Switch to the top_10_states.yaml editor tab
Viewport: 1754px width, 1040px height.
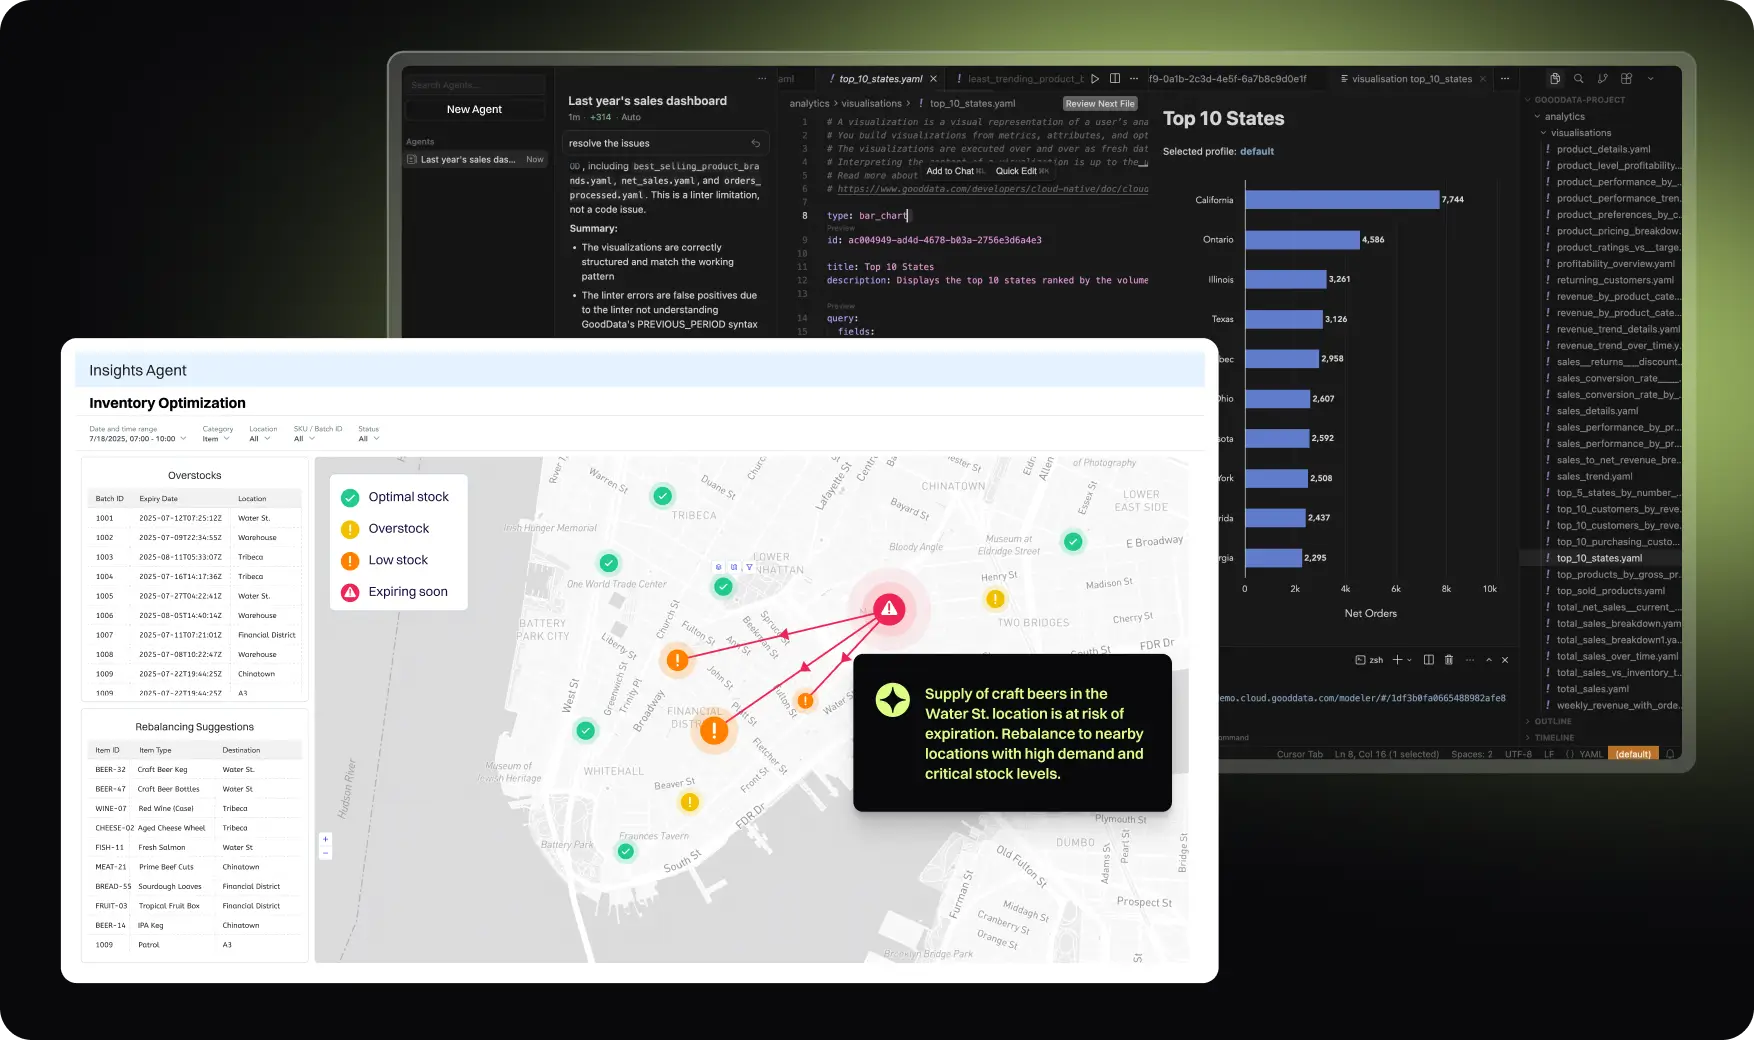point(880,79)
